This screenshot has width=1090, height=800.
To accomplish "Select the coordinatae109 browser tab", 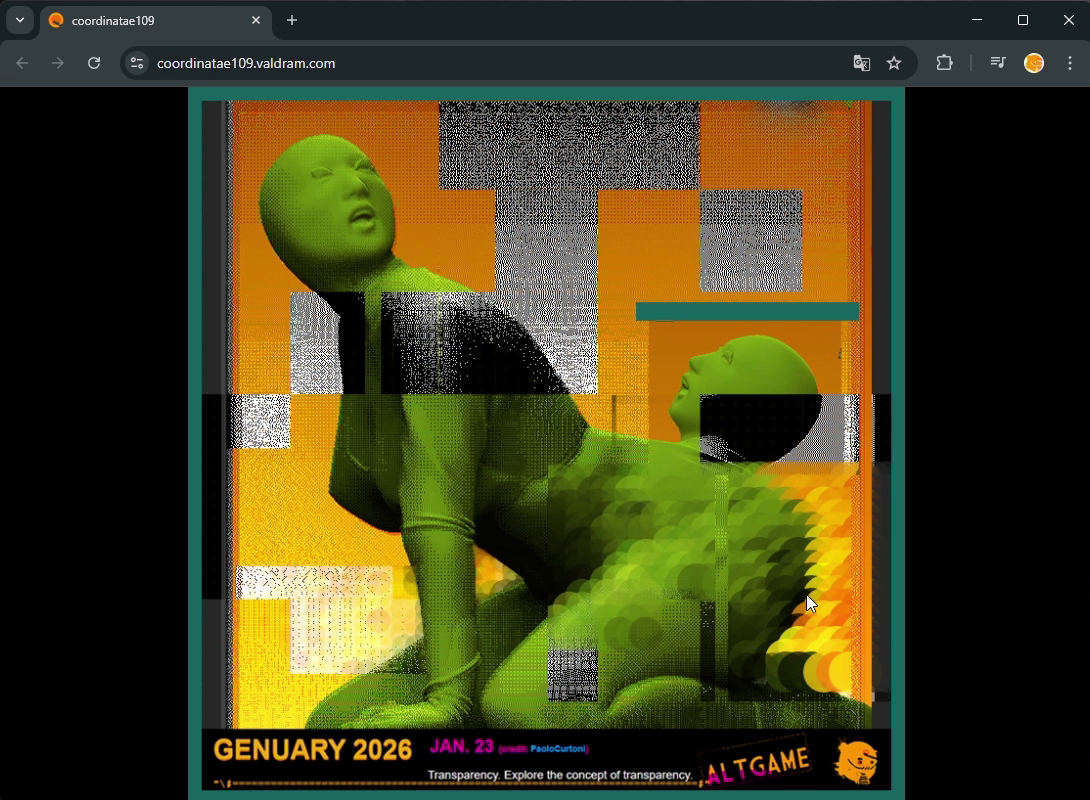I will point(150,20).
